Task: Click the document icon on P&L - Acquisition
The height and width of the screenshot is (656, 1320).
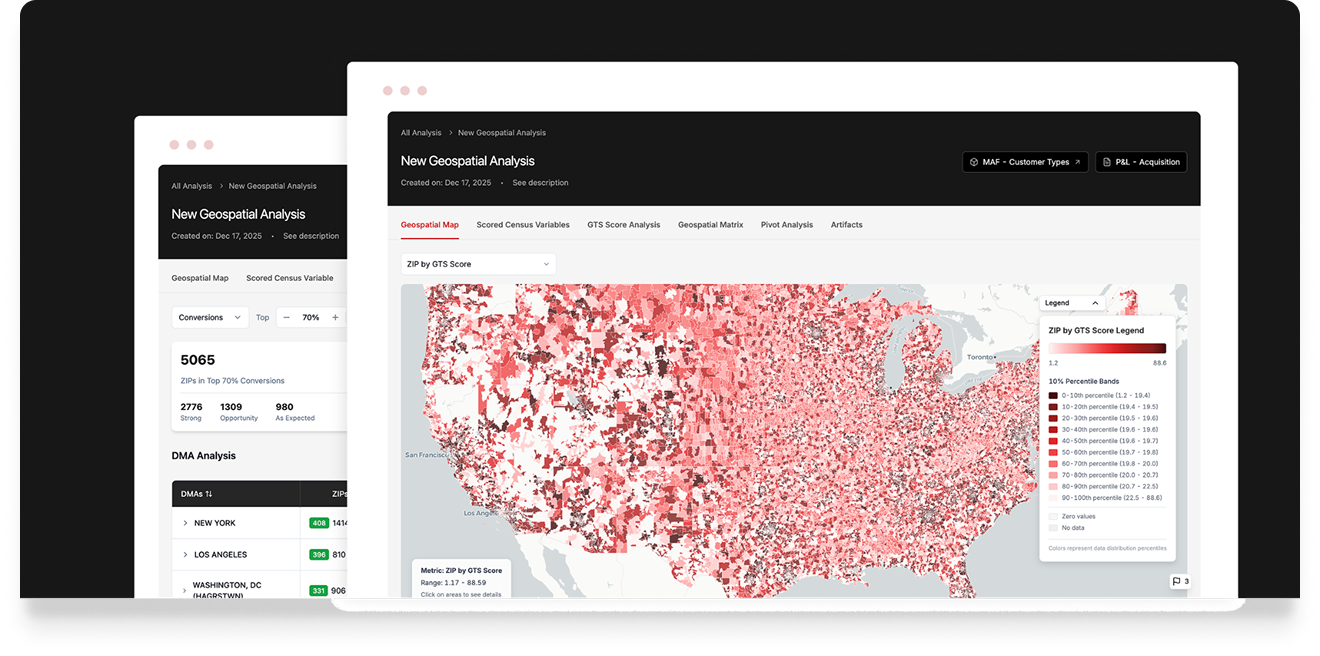Action: (x=1107, y=162)
